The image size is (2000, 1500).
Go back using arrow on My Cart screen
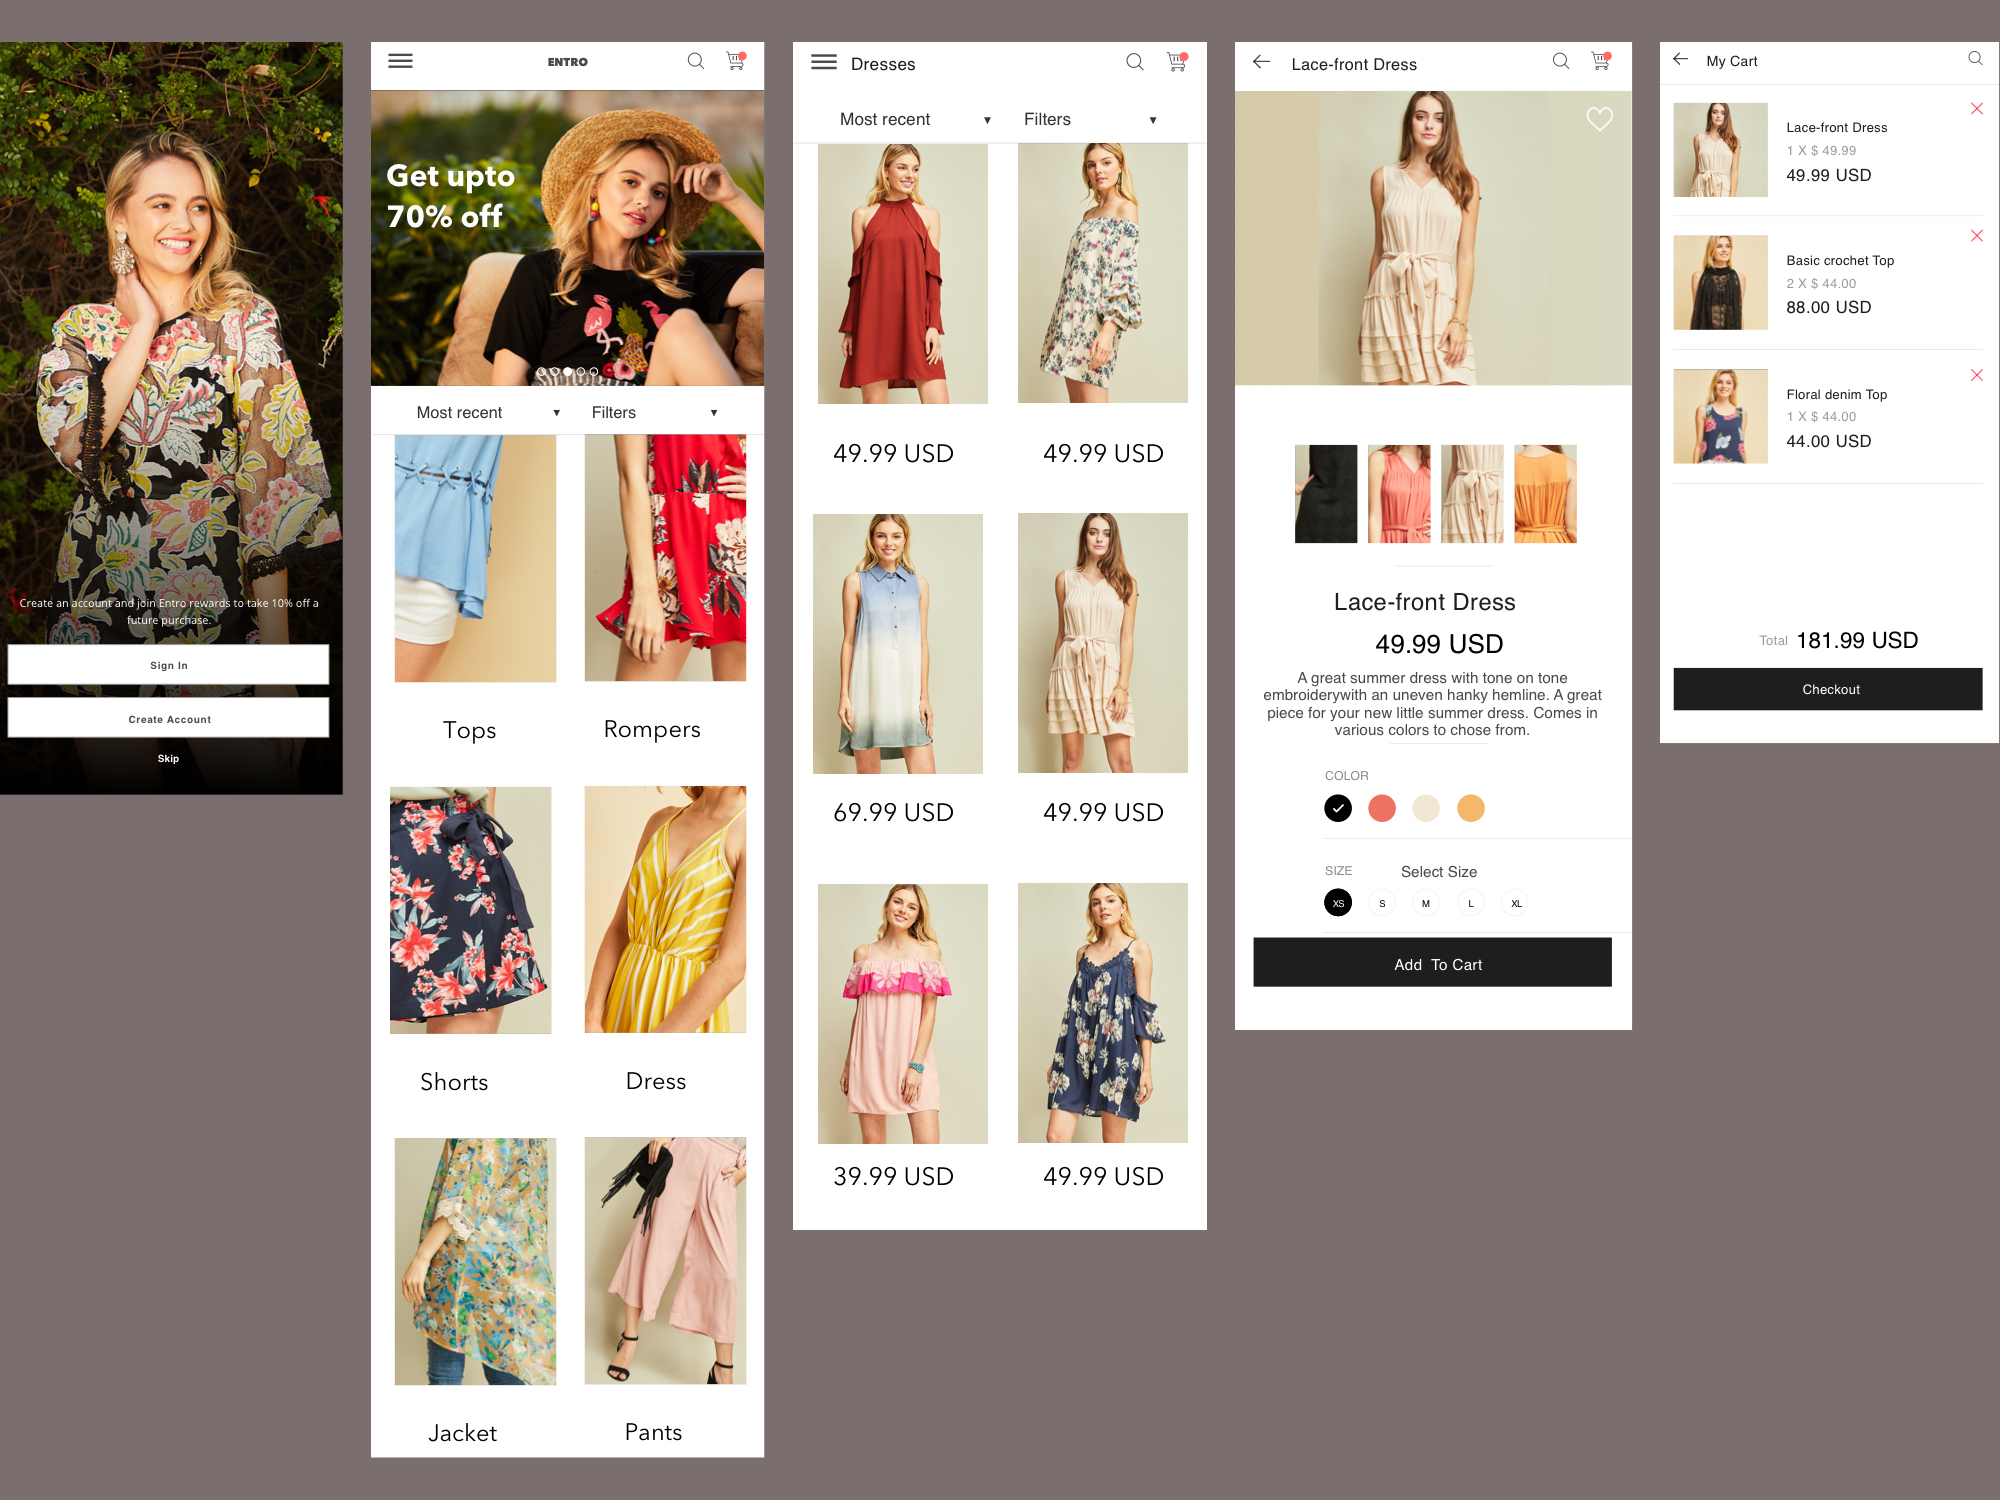1680,60
